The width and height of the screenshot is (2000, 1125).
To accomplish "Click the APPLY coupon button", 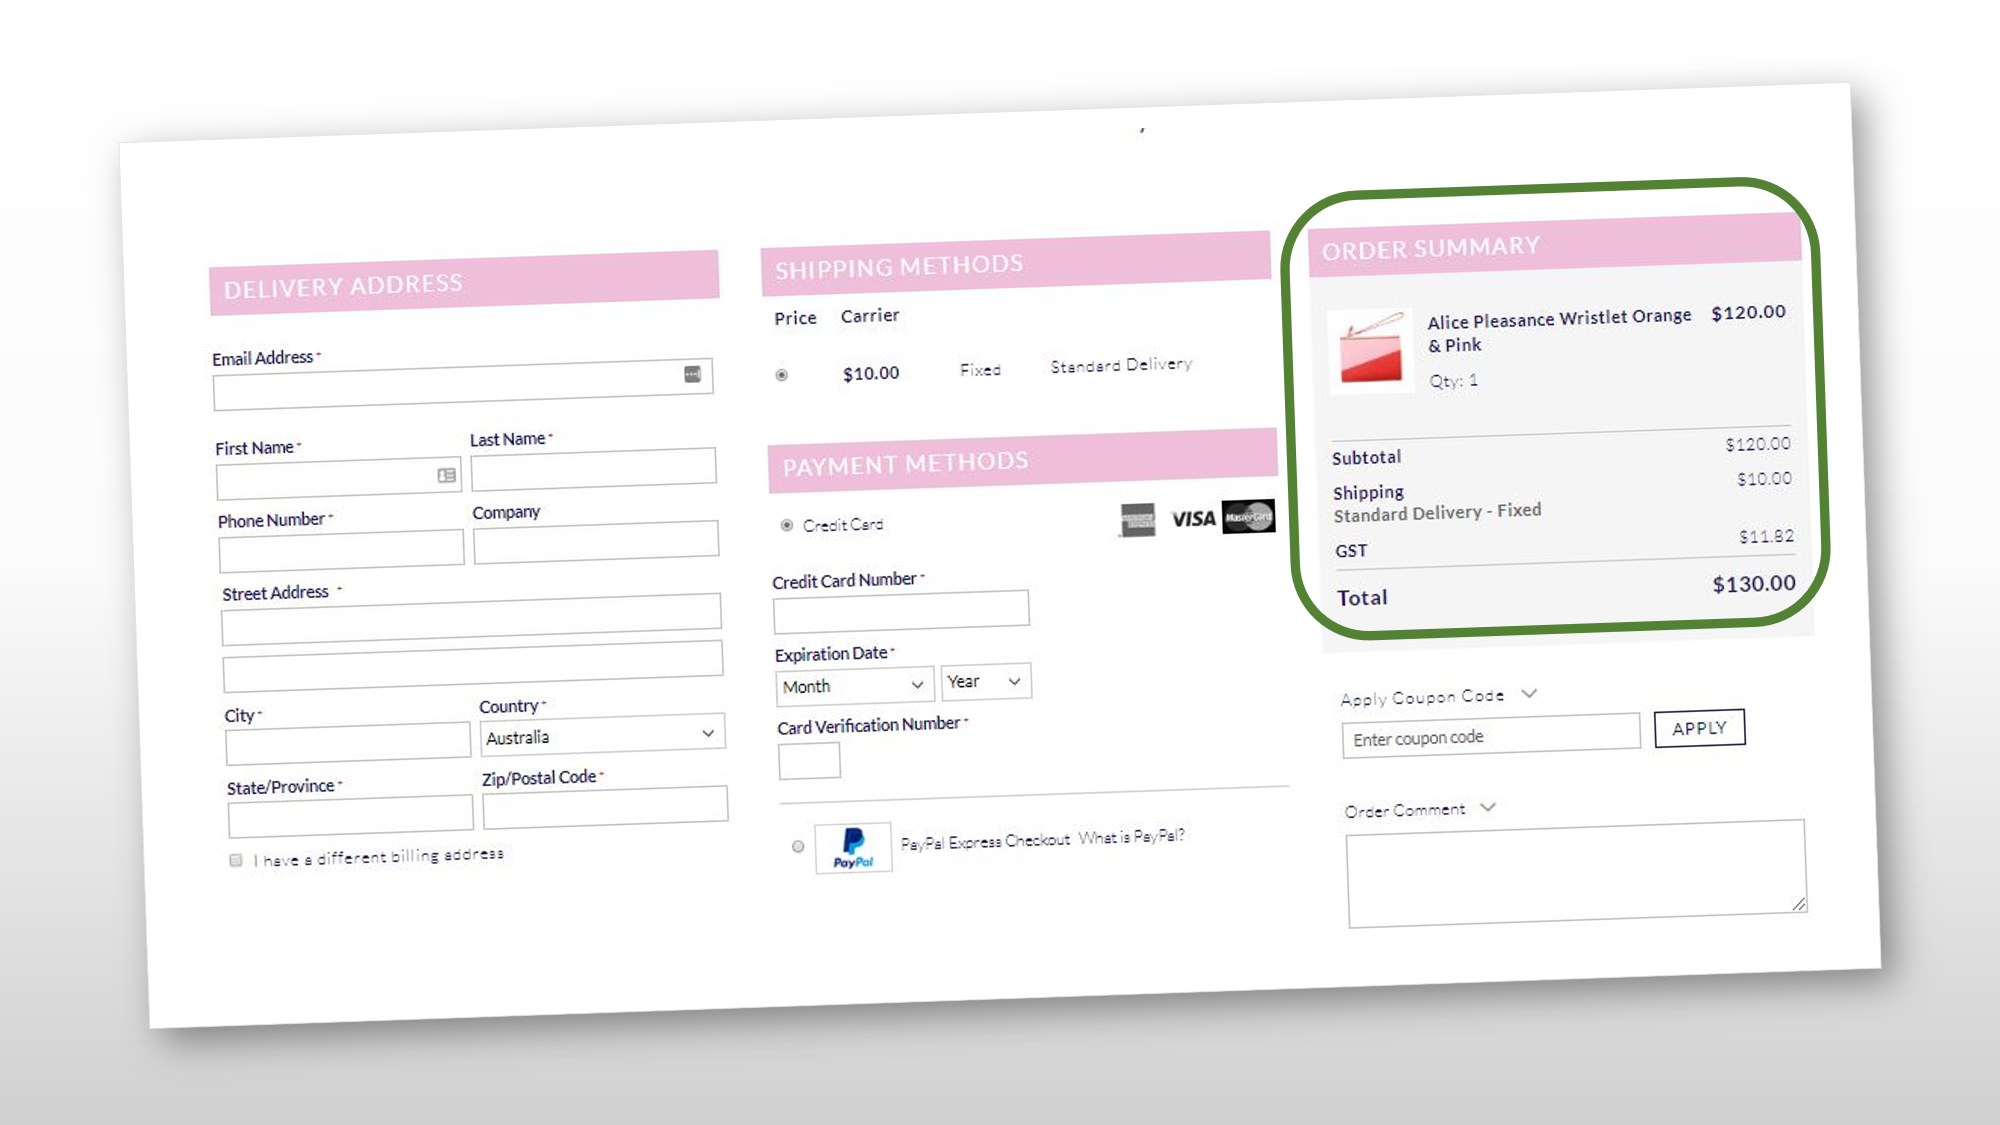I will (1700, 728).
